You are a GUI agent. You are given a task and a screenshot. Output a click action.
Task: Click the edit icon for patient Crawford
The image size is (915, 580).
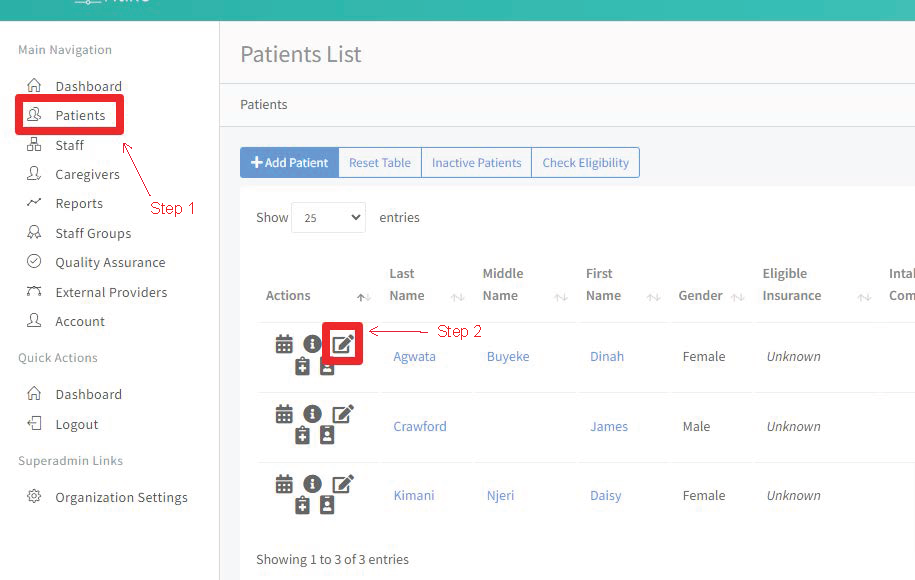point(343,414)
